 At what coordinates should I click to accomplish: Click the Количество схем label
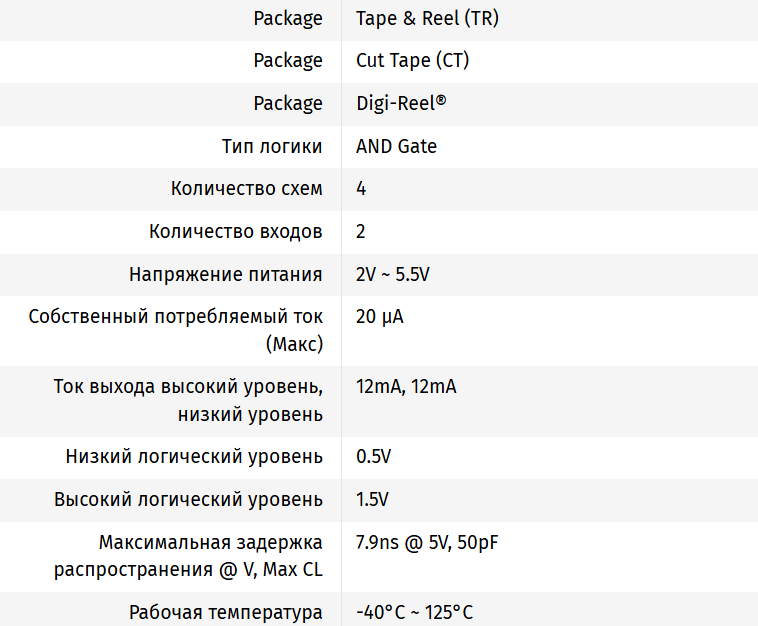(246, 189)
